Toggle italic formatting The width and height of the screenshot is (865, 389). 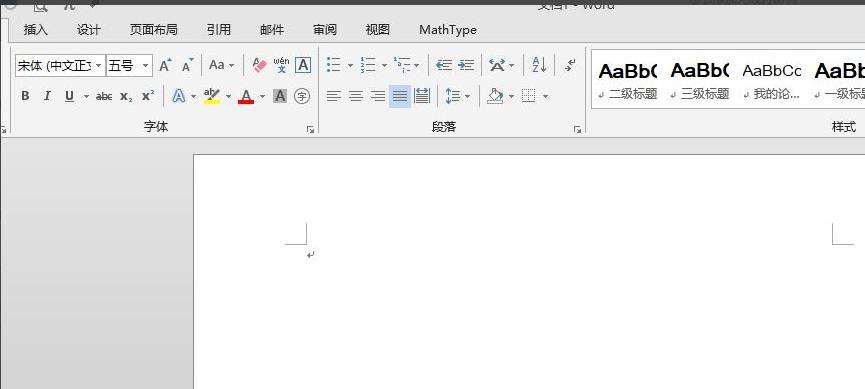tap(47, 96)
